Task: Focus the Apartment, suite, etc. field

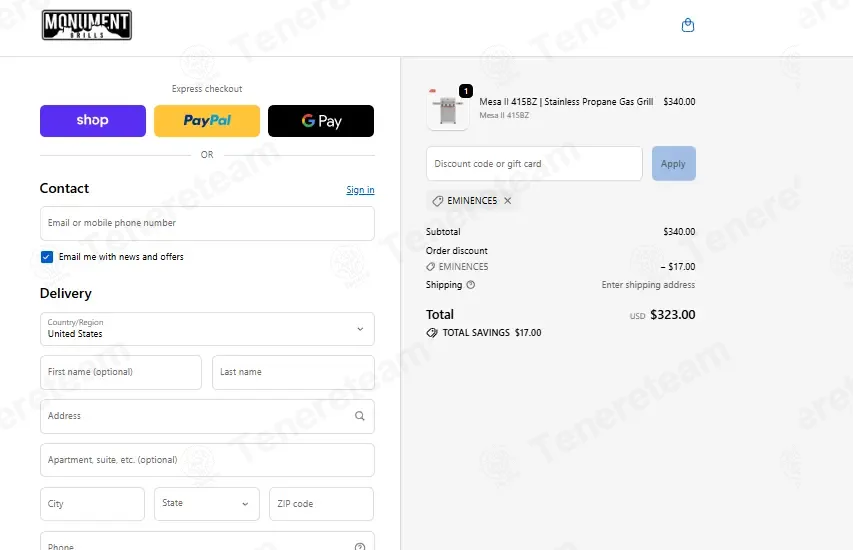Action: [207, 460]
